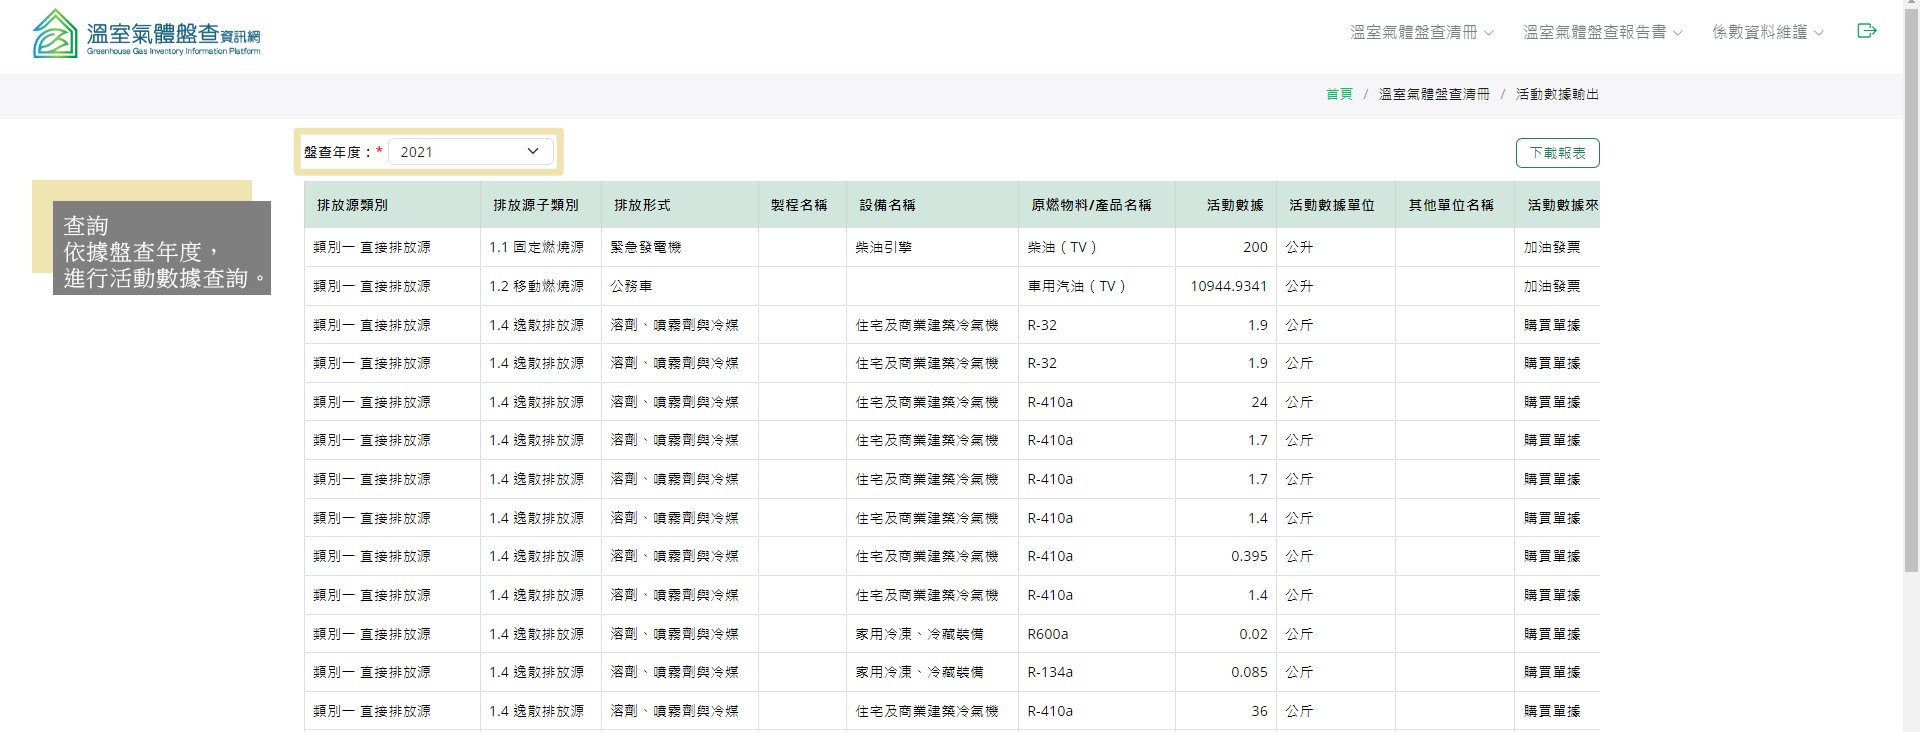Image resolution: width=1920 pixels, height=732 pixels.
Task: Click the 下載報表 button
Action: click(1557, 153)
